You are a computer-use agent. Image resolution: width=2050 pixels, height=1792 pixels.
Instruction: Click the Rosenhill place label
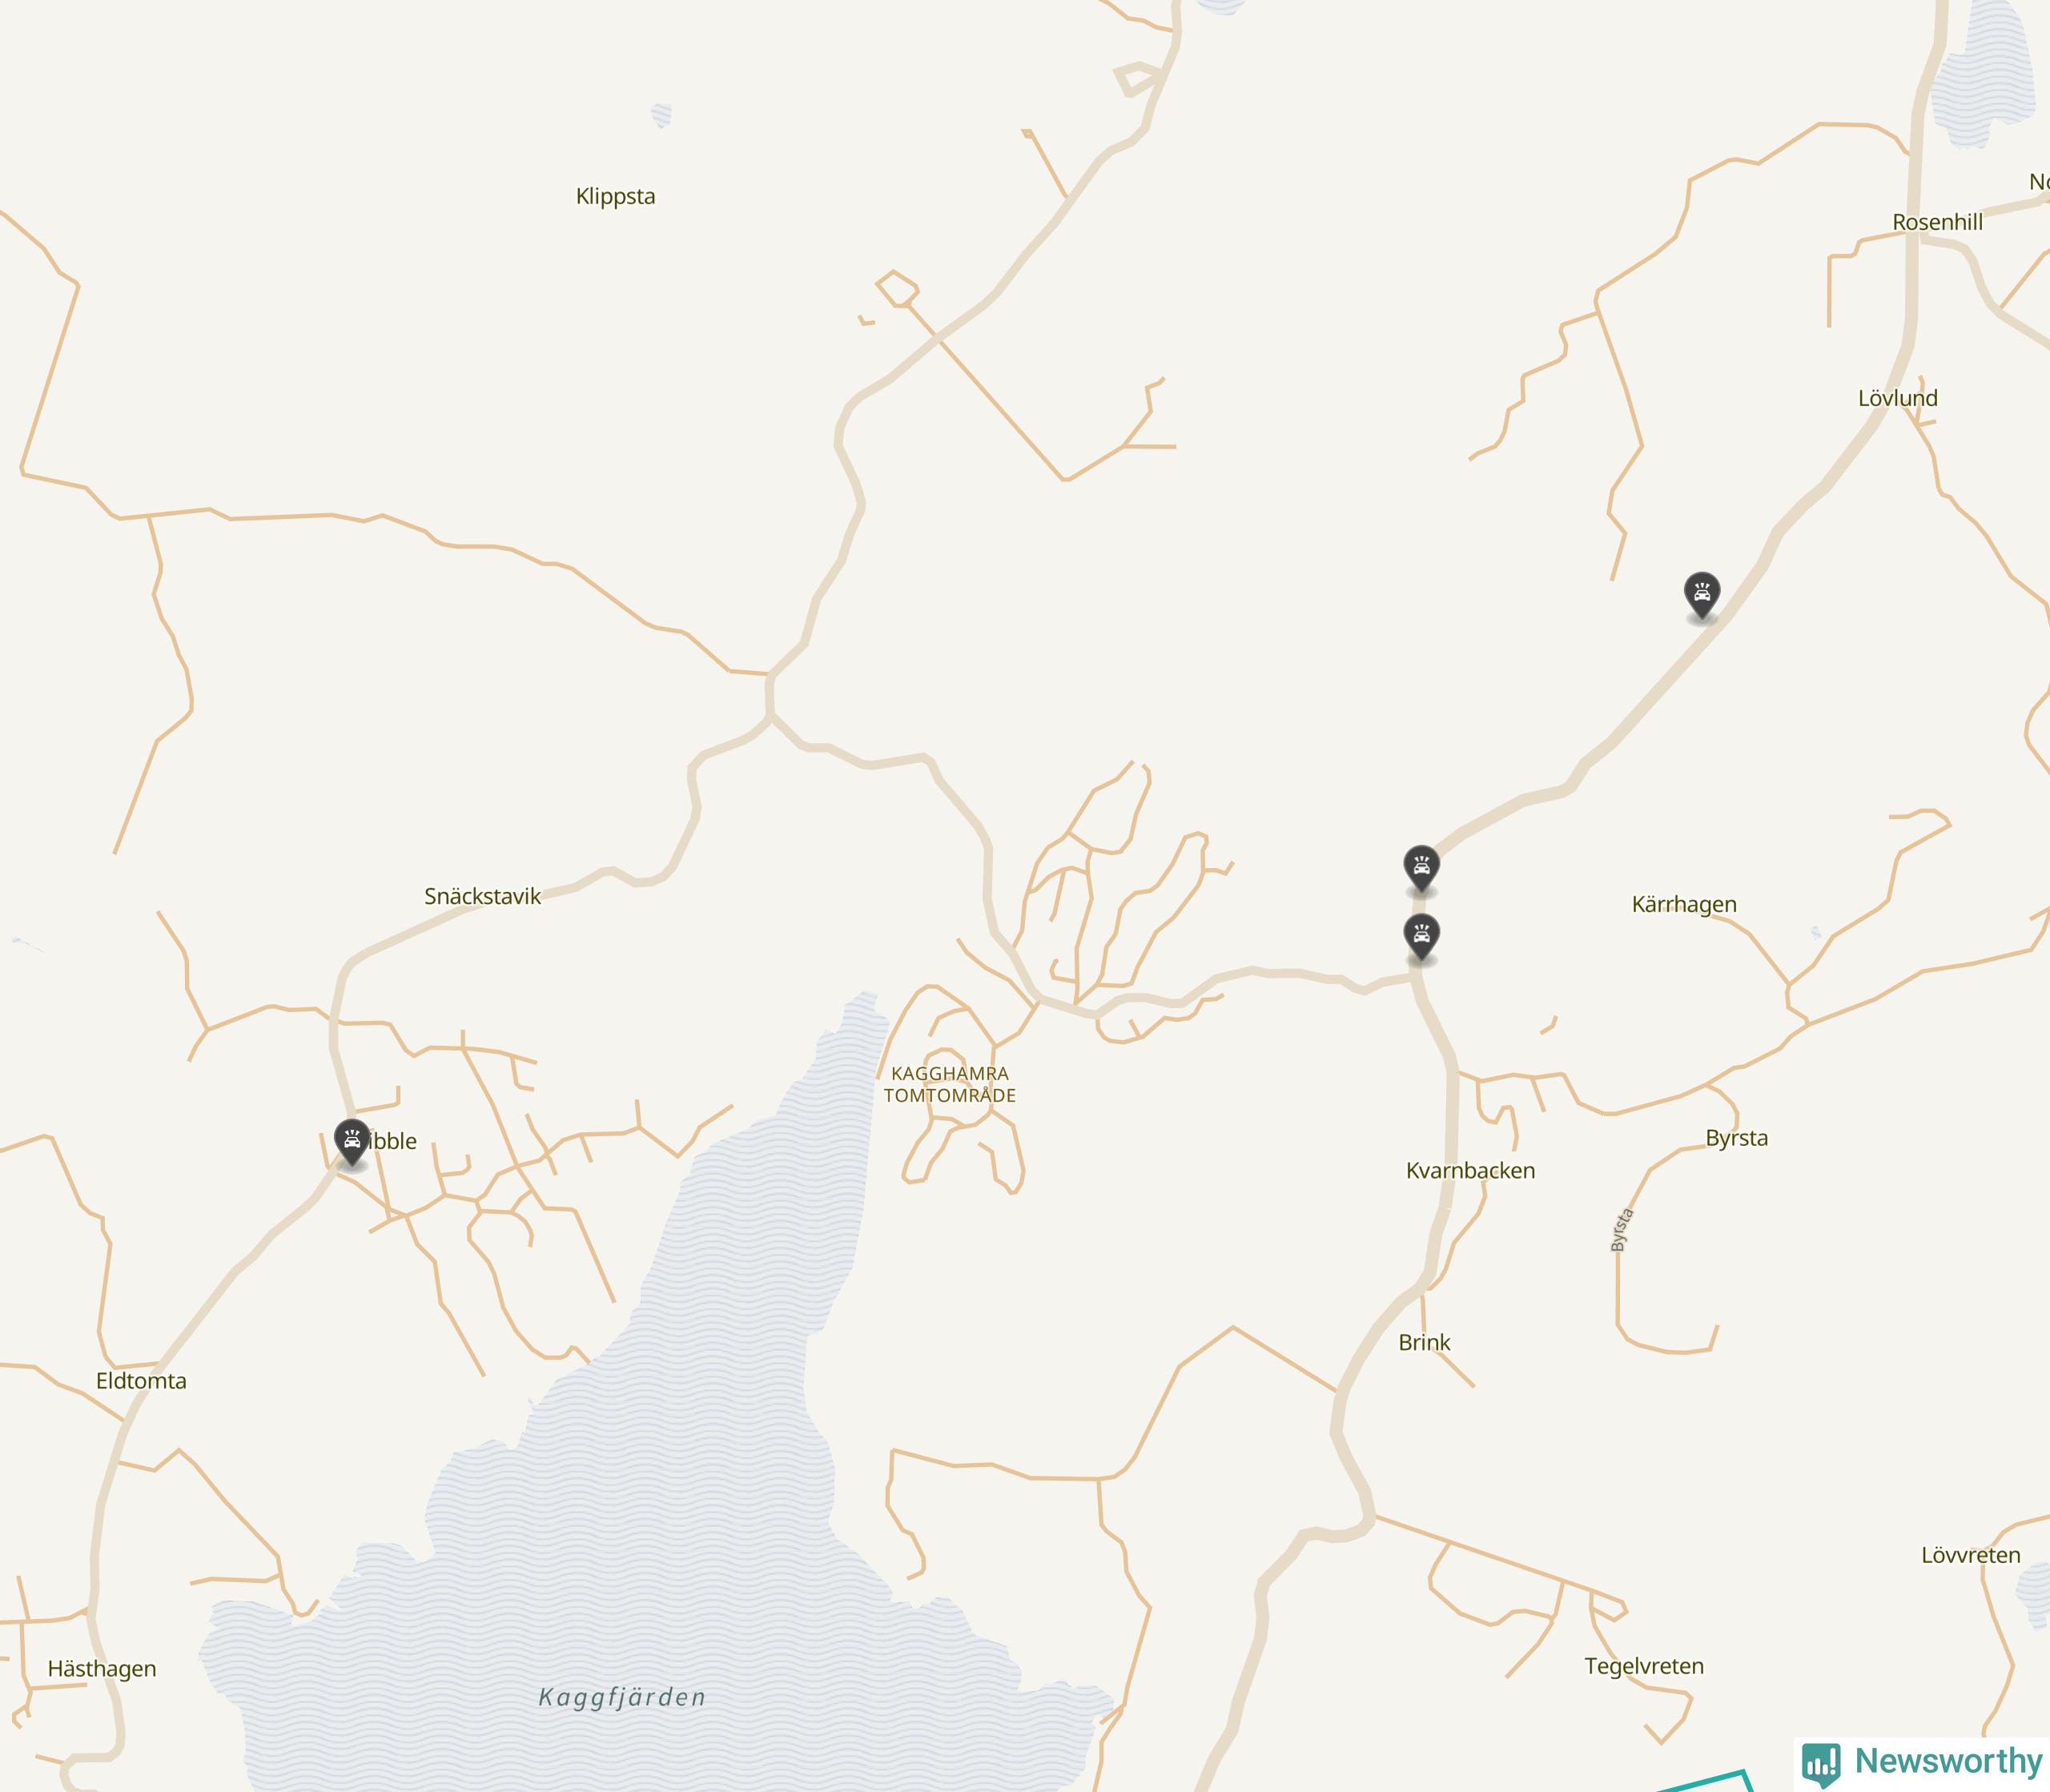click(1937, 222)
